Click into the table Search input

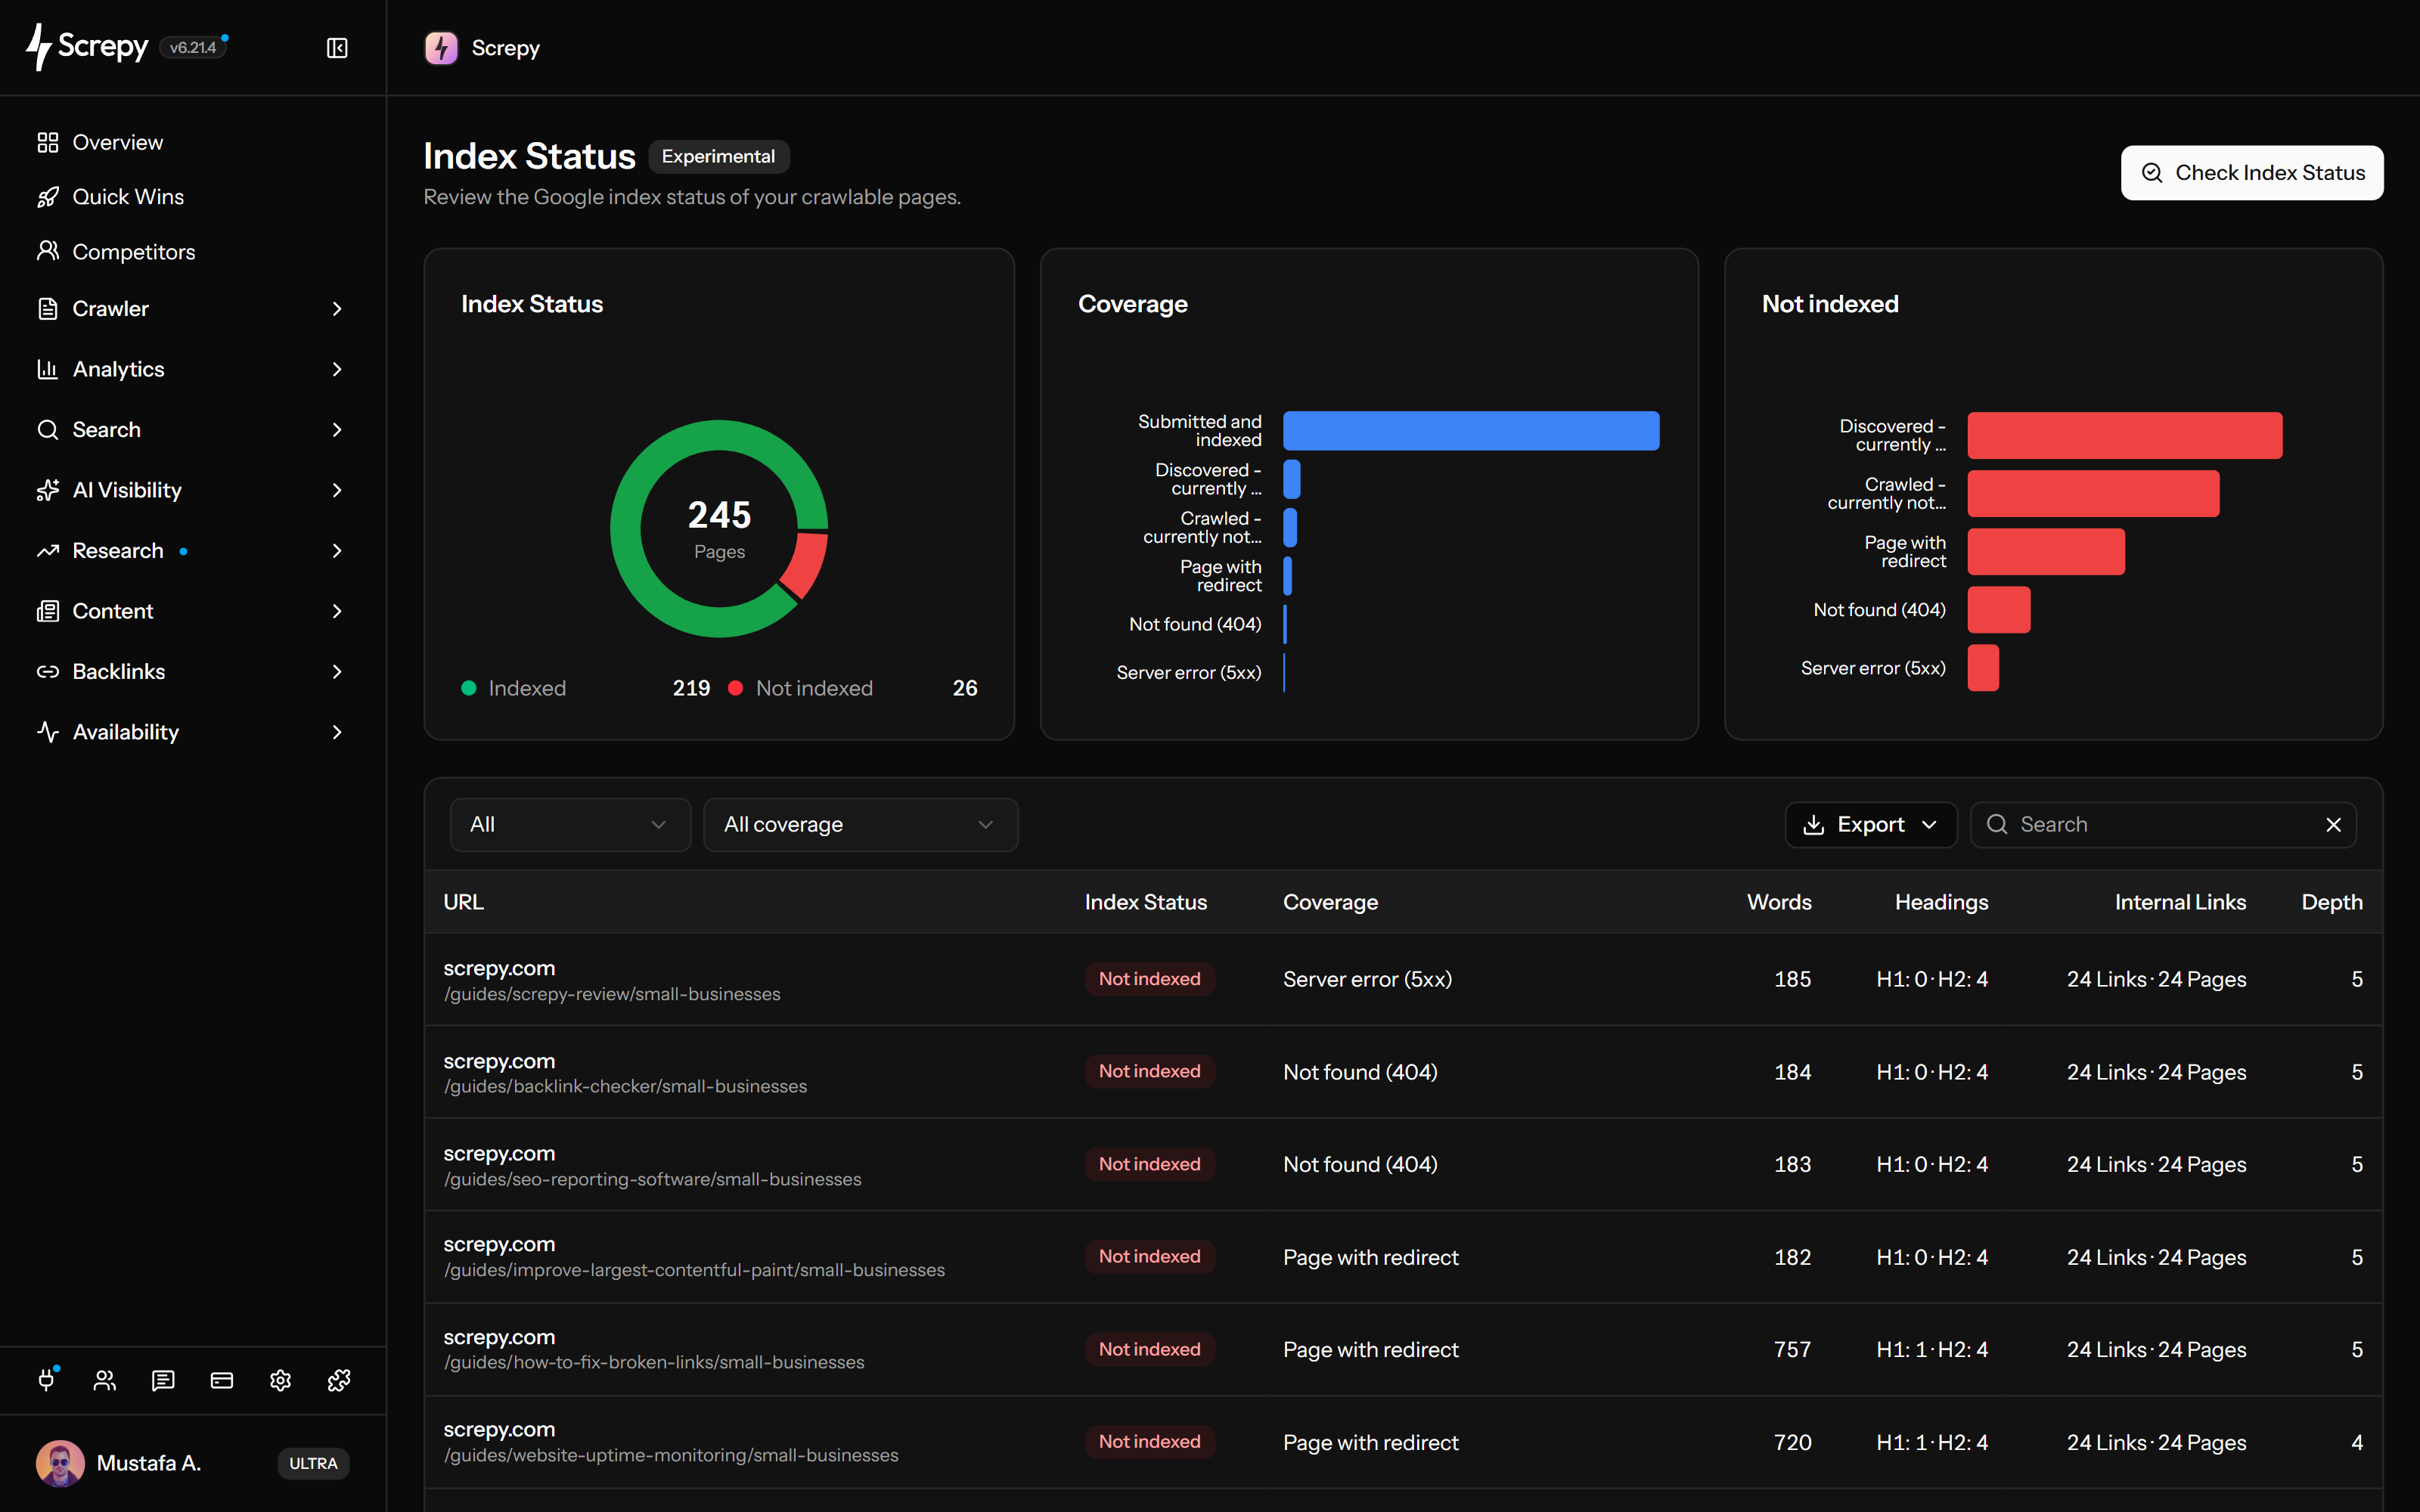coord(2163,824)
